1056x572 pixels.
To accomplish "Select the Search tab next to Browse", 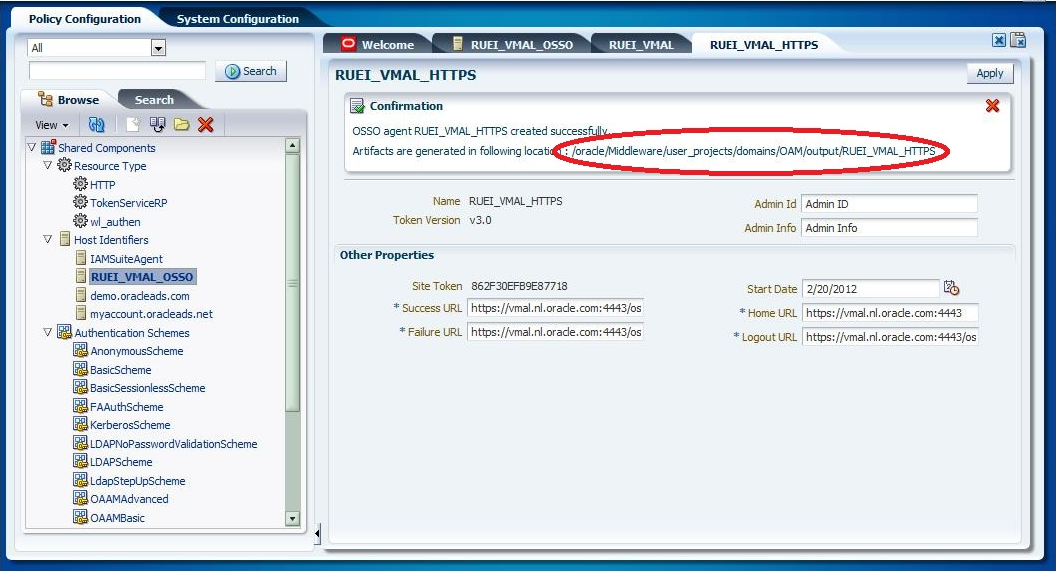I will [154, 100].
